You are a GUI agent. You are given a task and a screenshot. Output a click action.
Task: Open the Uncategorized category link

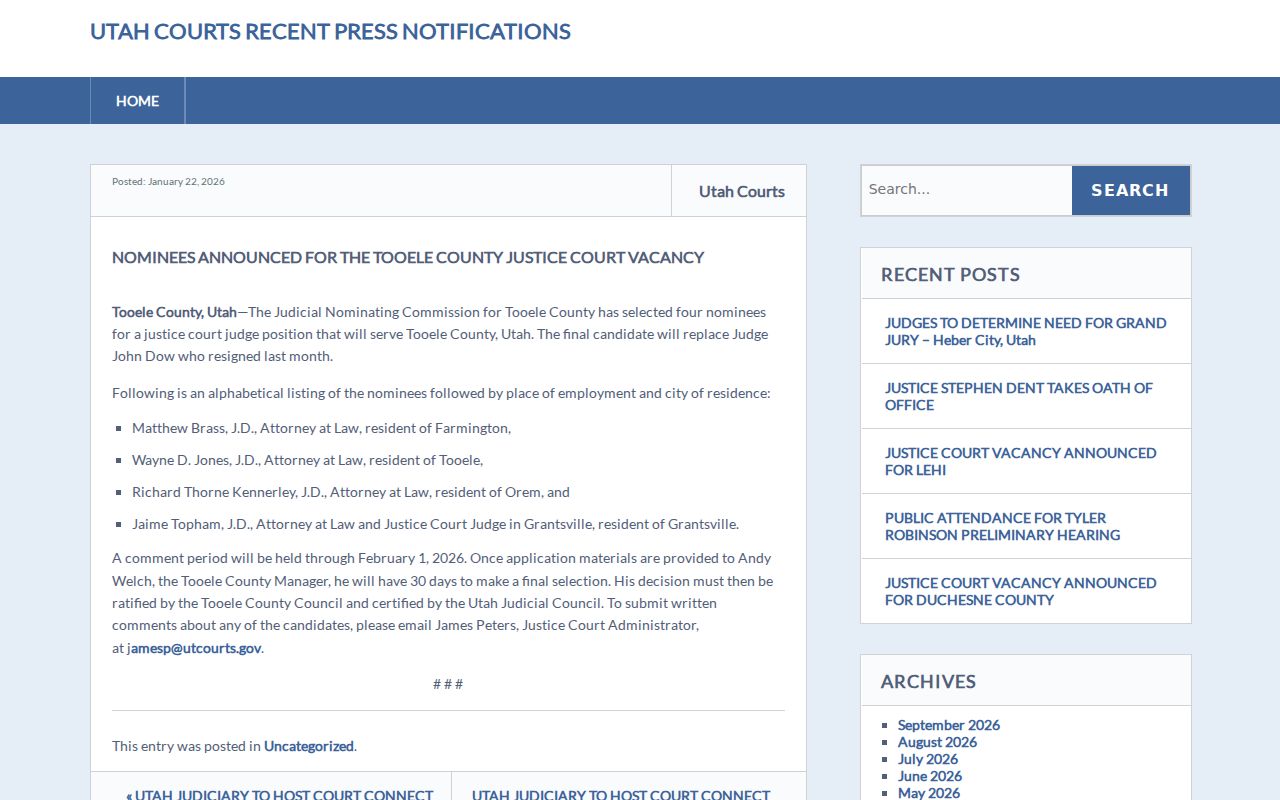308,746
